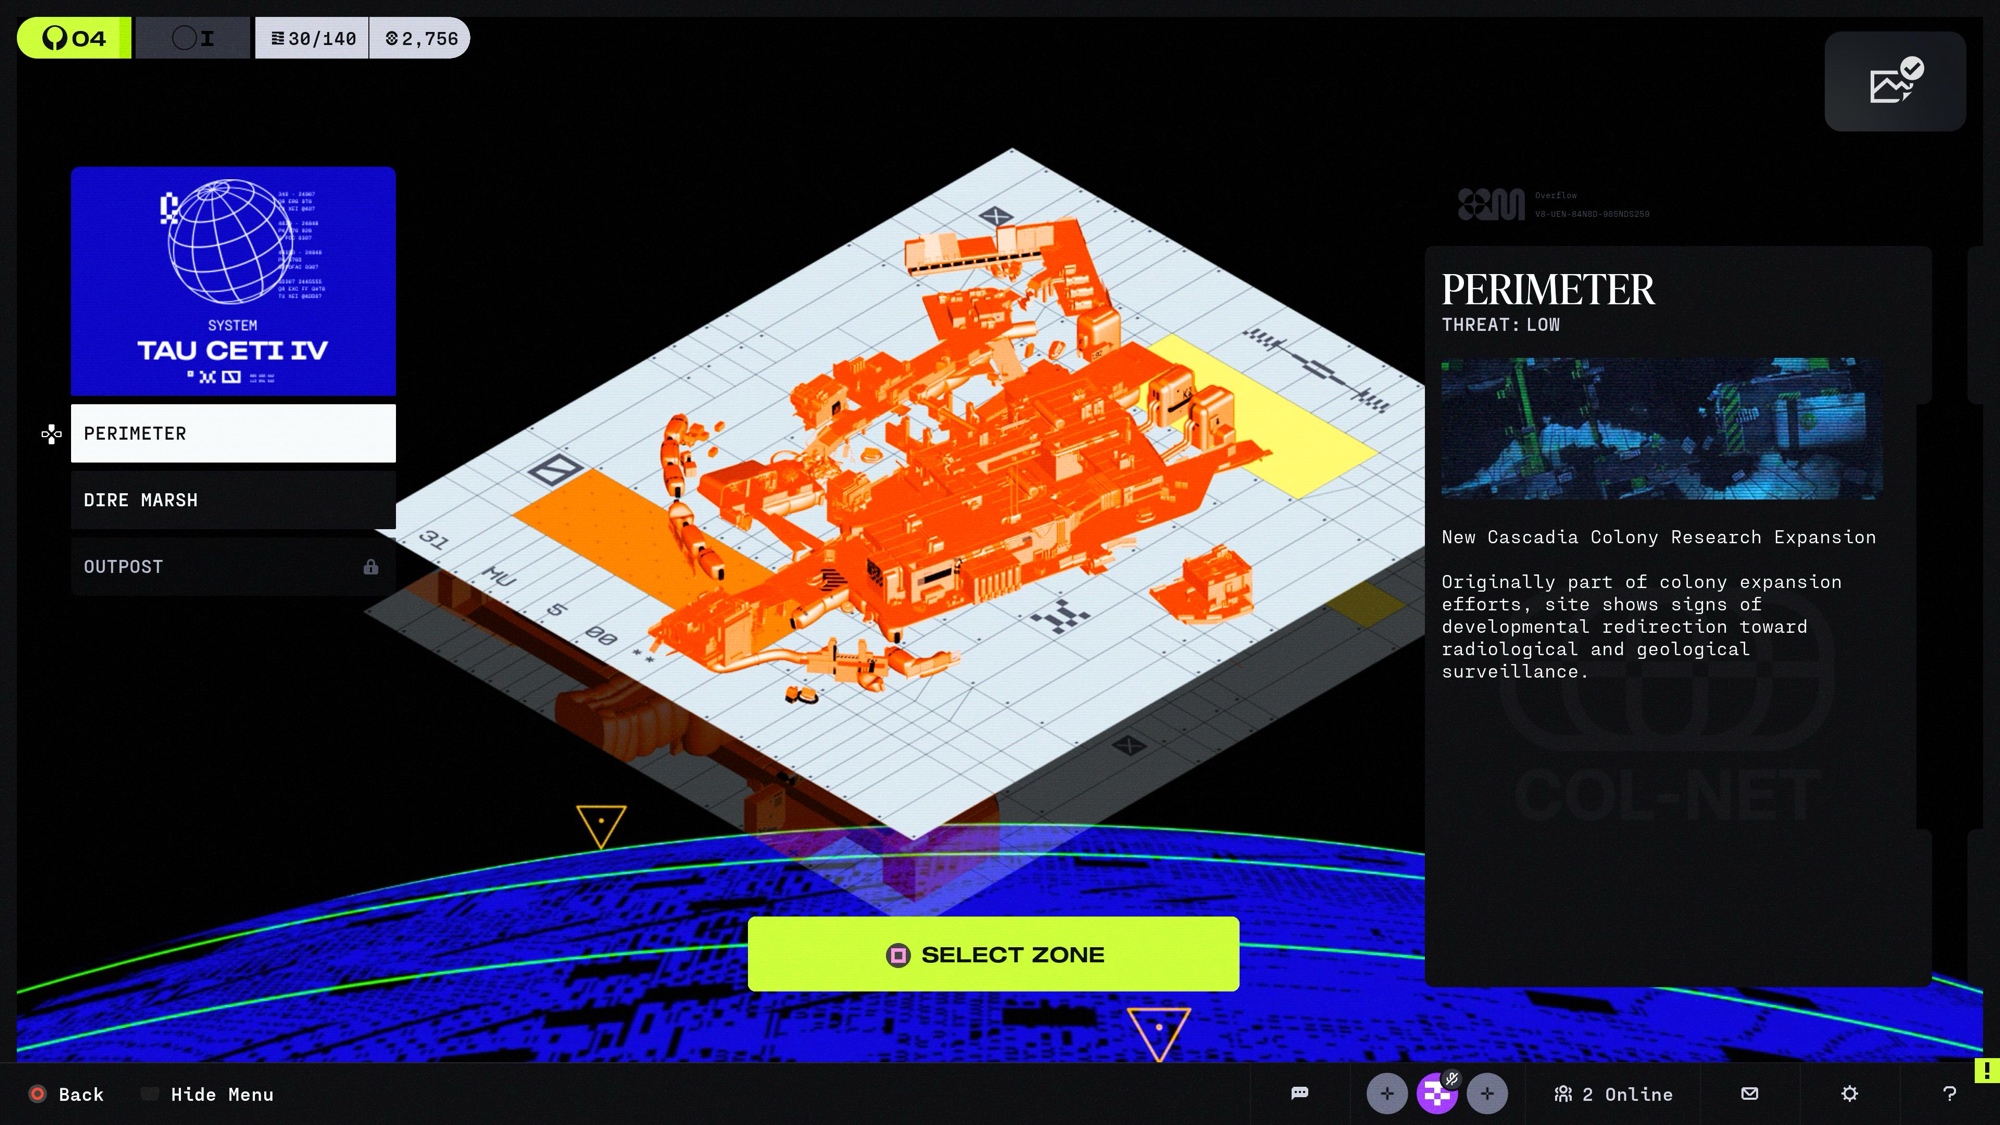Select the Dire Marsh zone
The image size is (2000, 1125).
coord(233,500)
